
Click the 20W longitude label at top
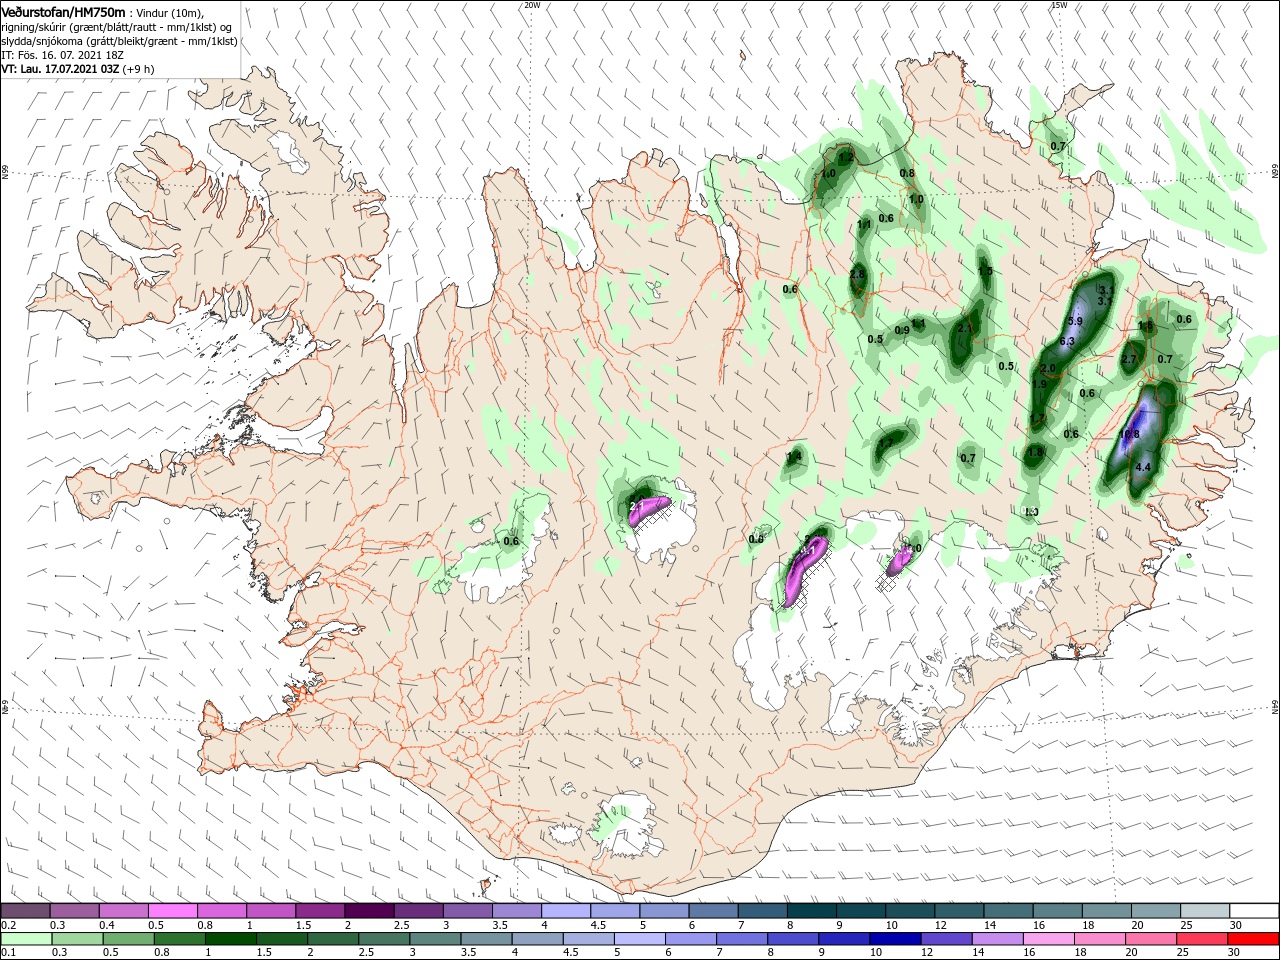[x=532, y=5]
